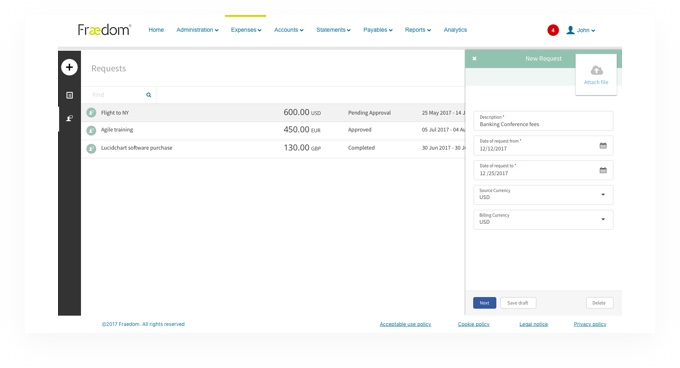680x368 pixels.
Task: Click the 450.00 EUR amount
Action: click(302, 130)
